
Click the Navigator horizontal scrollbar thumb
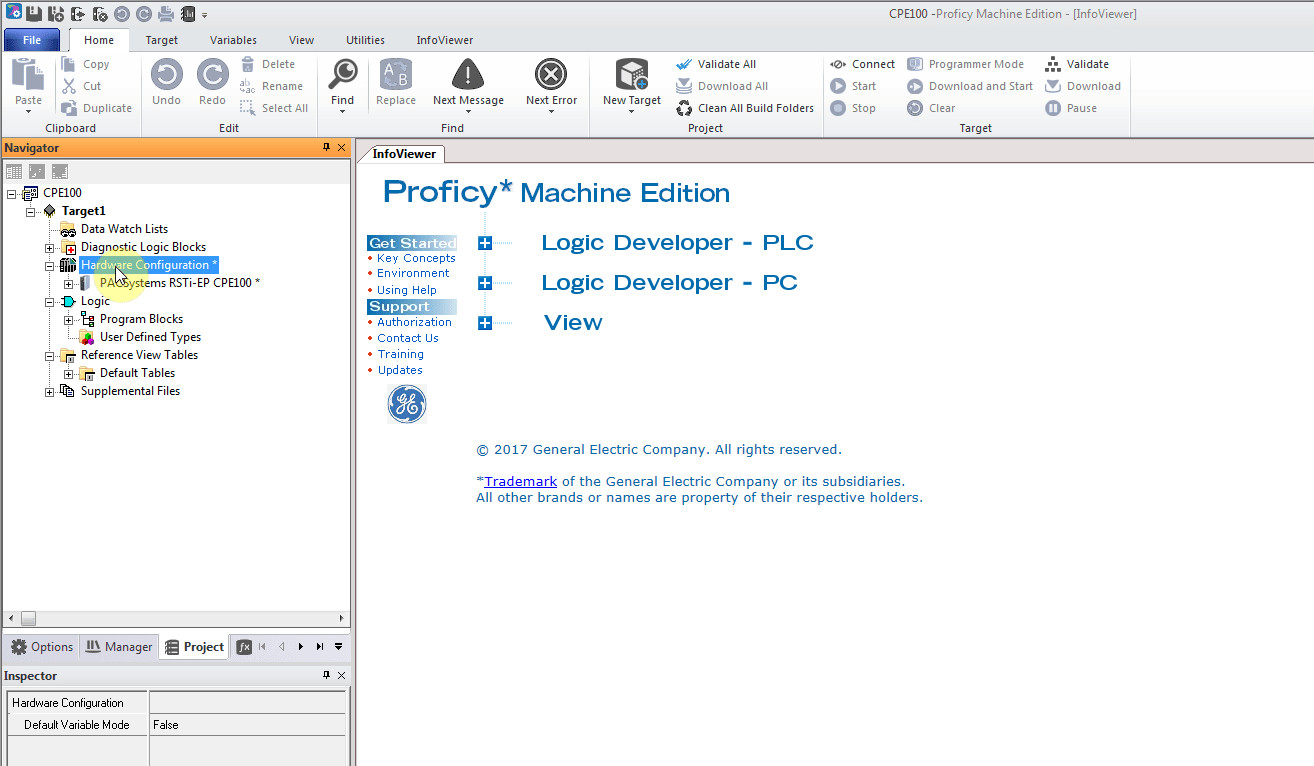coord(28,619)
